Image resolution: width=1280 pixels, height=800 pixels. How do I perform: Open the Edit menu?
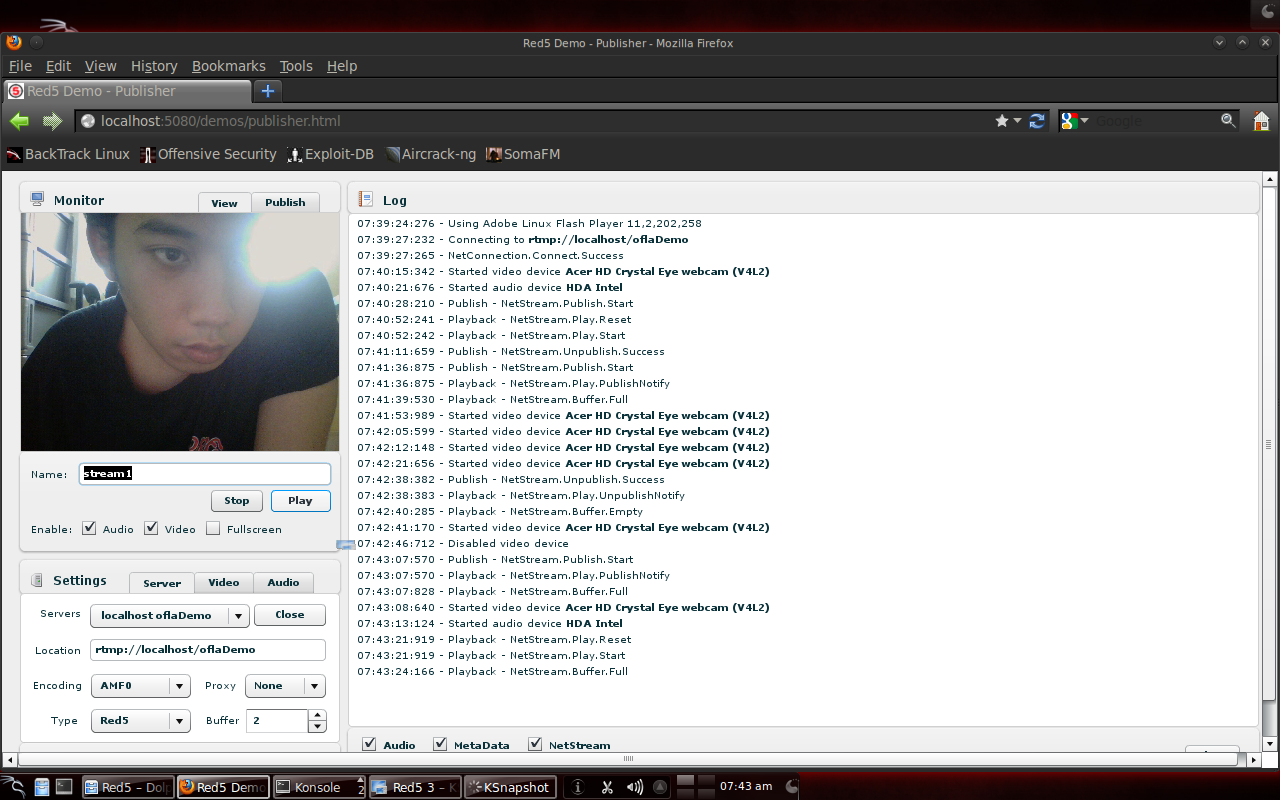coord(59,66)
